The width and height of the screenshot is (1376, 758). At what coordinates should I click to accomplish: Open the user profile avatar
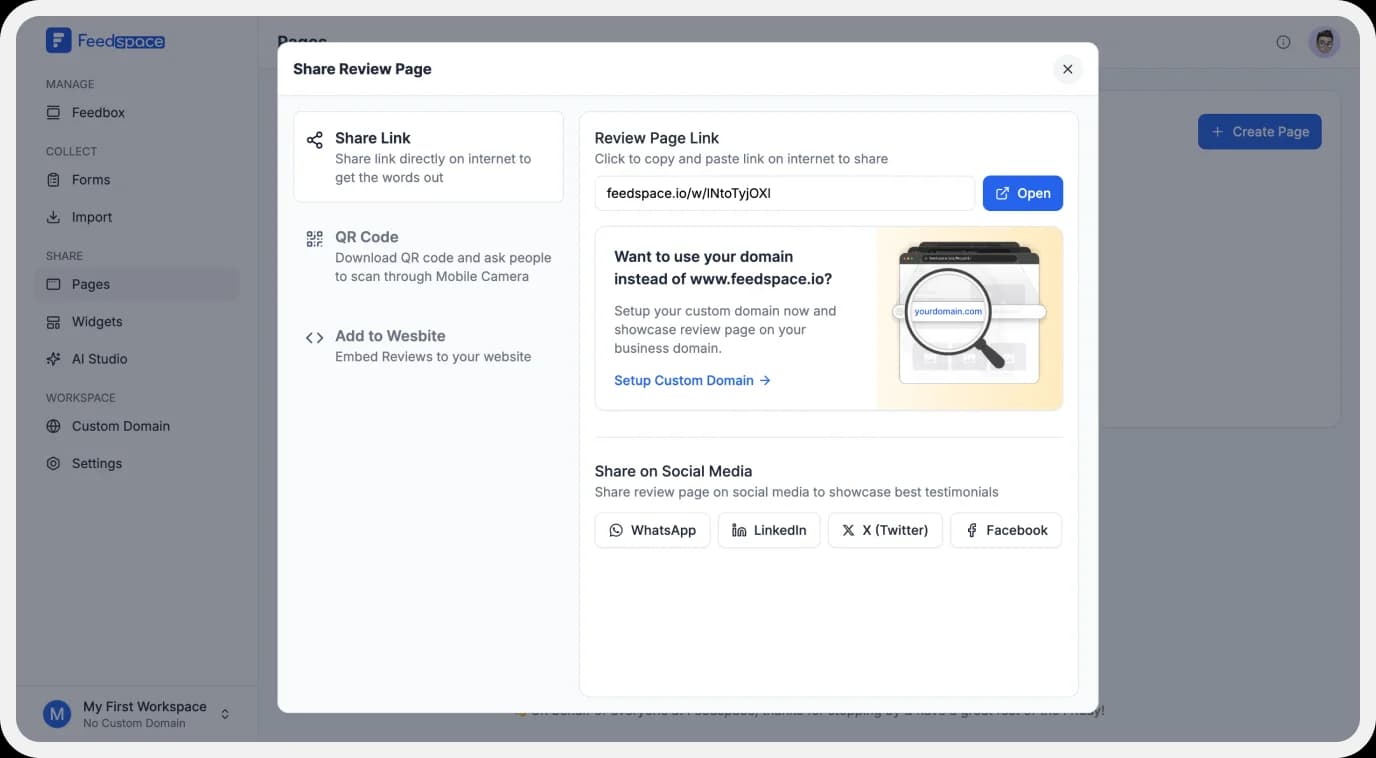click(x=1324, y=42)
